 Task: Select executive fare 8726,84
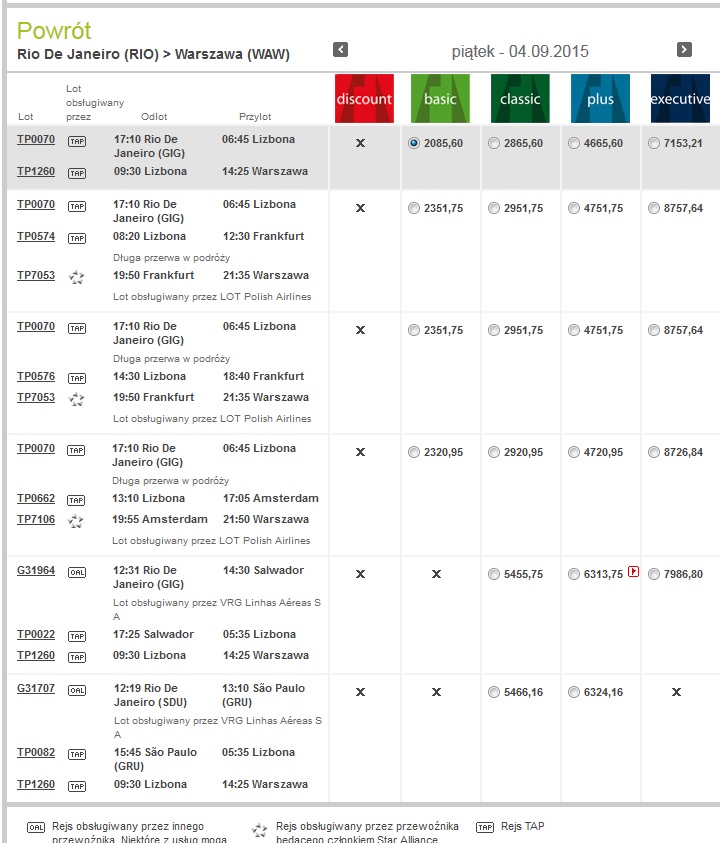pyautogui.click(x=654, y=452)
